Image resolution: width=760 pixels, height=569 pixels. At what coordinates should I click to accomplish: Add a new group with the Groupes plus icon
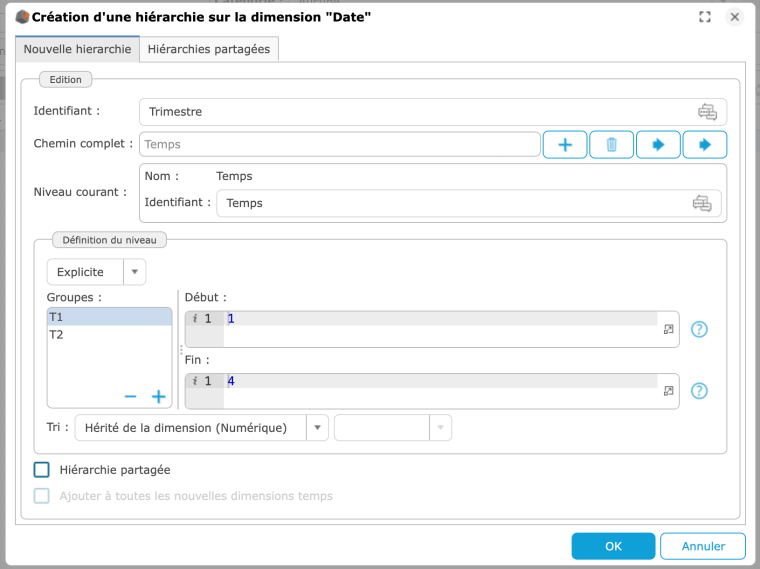click(158, 397)
